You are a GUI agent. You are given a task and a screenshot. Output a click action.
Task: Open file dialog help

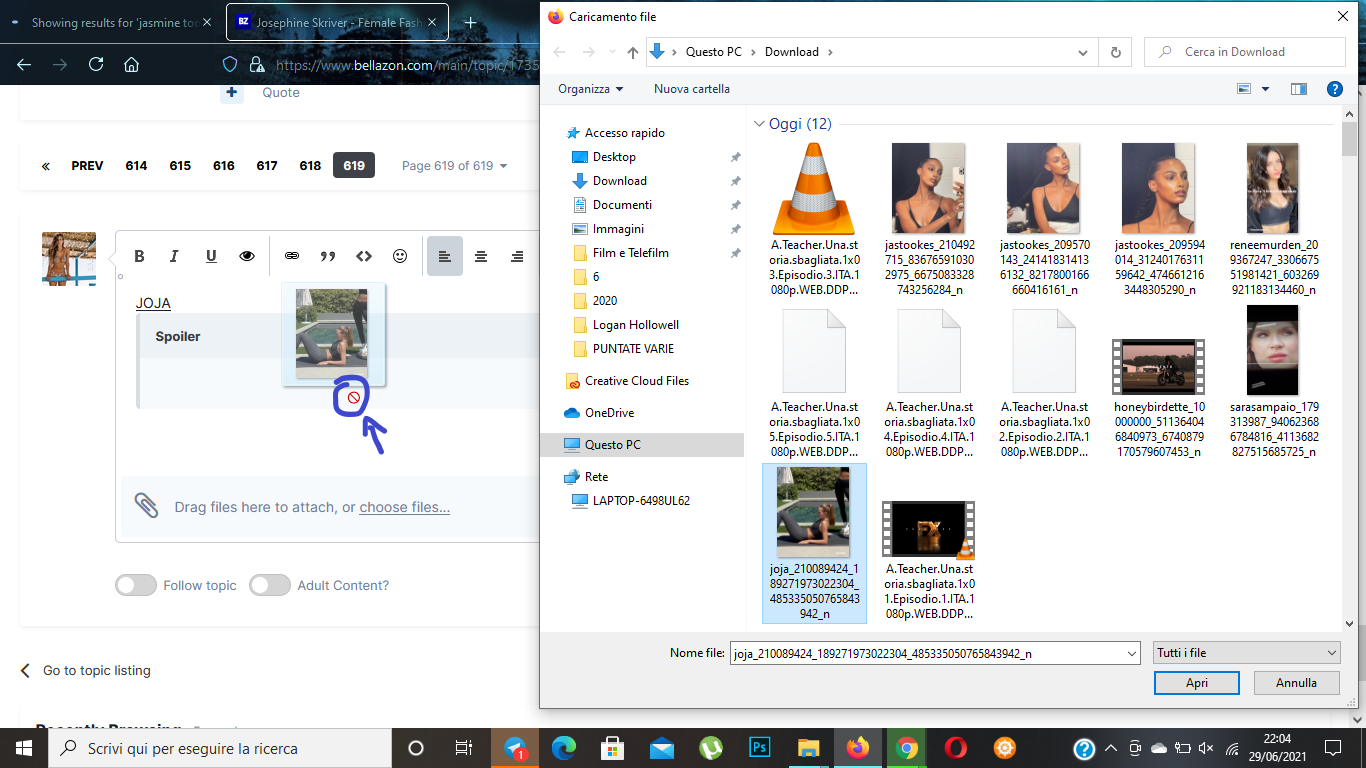pyautogui.click(x=1334, y=89)
